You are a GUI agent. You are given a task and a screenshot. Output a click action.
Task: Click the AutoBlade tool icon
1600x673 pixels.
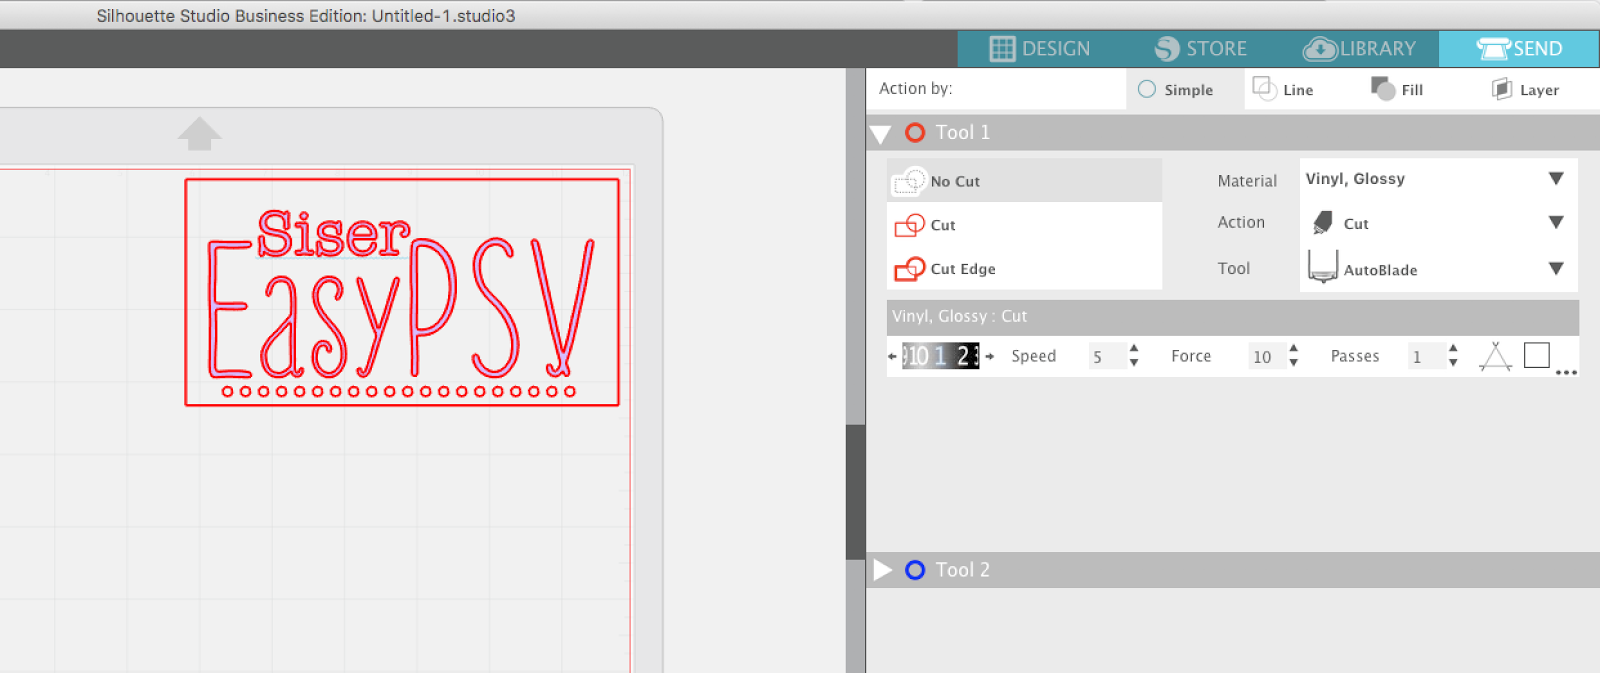[1323, 266]
